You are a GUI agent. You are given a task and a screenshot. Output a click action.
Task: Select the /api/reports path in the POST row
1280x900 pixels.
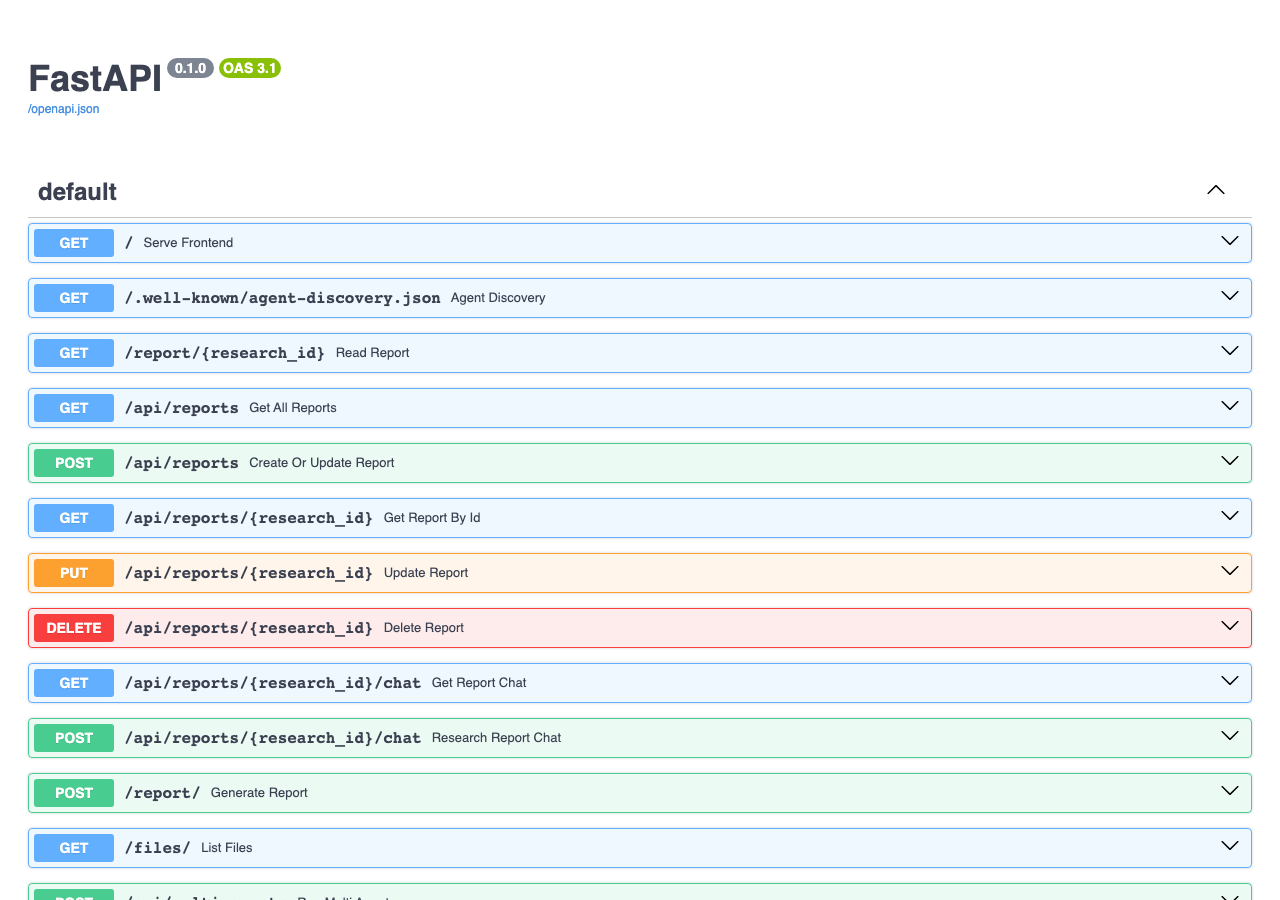click(181, 463)
